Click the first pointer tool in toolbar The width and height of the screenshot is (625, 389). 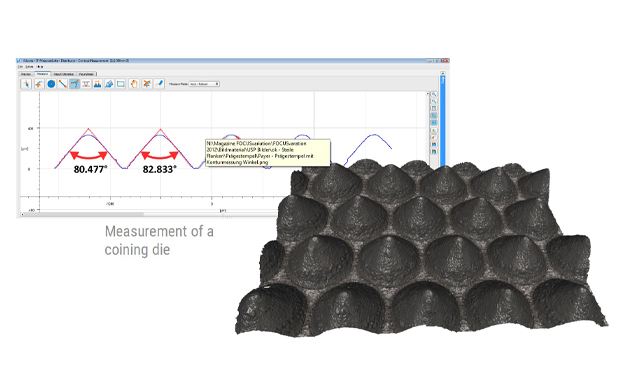point(26,84)
